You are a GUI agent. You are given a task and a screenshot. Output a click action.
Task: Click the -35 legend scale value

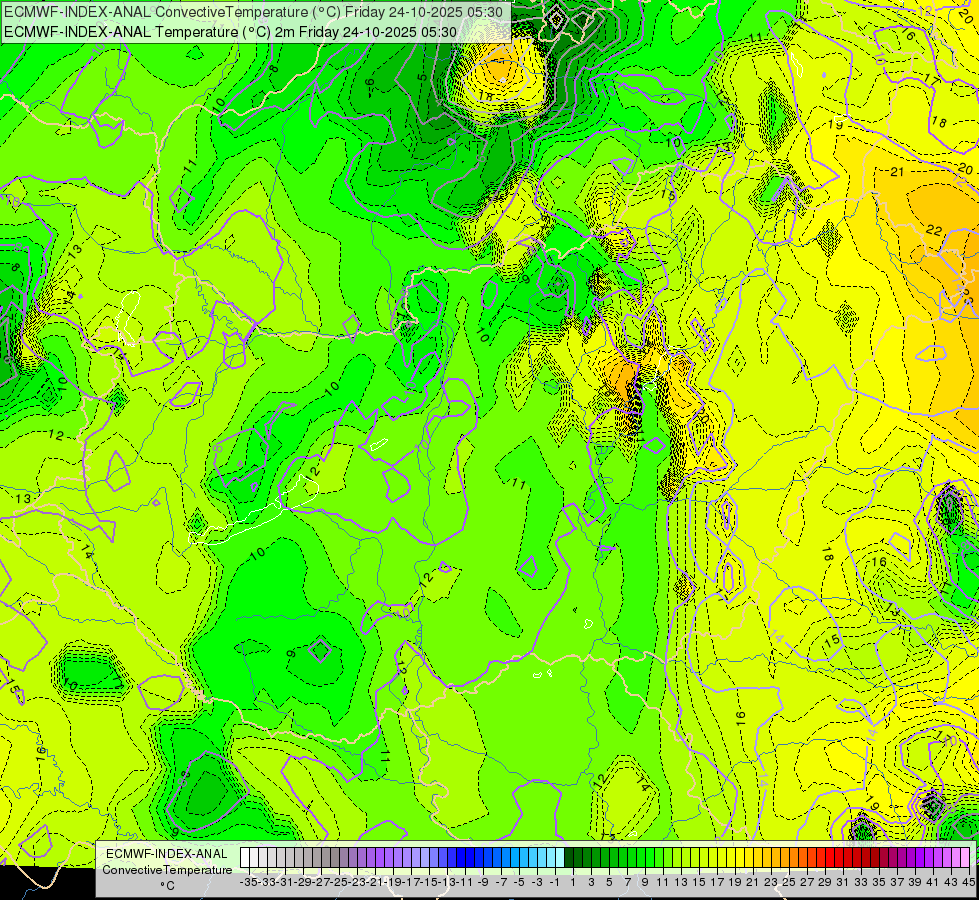point(249,882)
